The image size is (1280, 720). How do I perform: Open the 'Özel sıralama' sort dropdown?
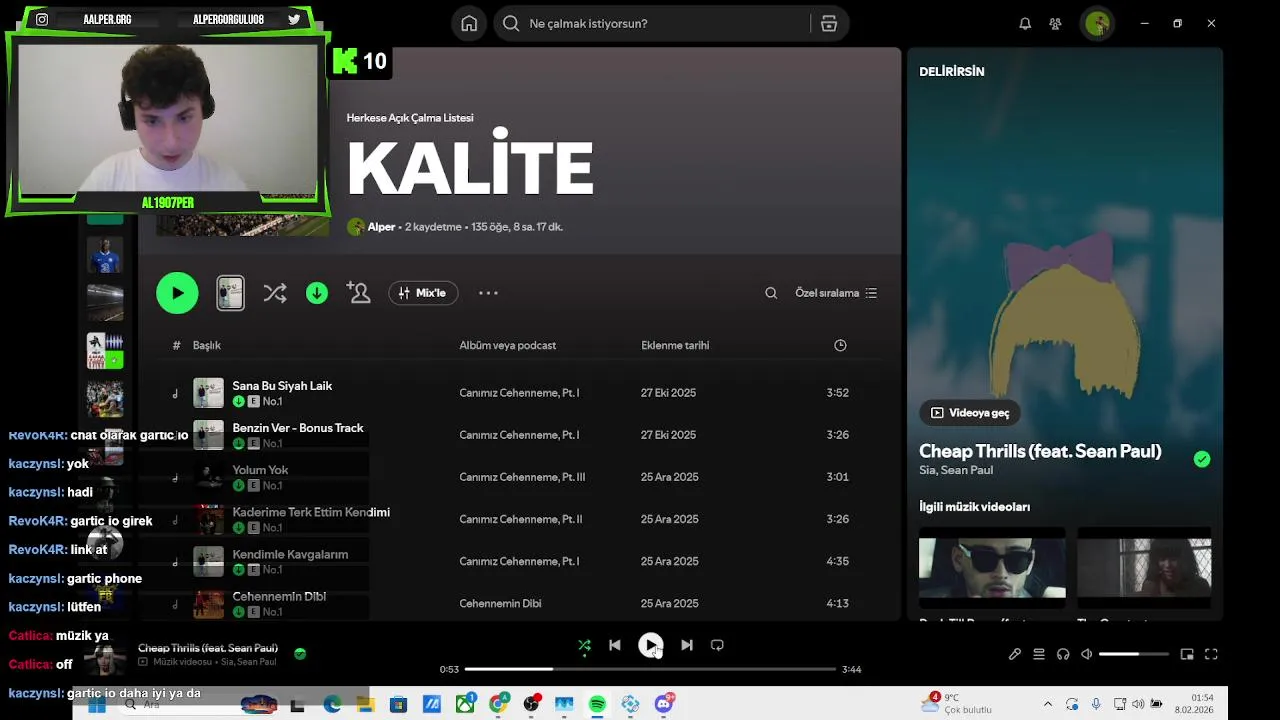coord(836,293)
